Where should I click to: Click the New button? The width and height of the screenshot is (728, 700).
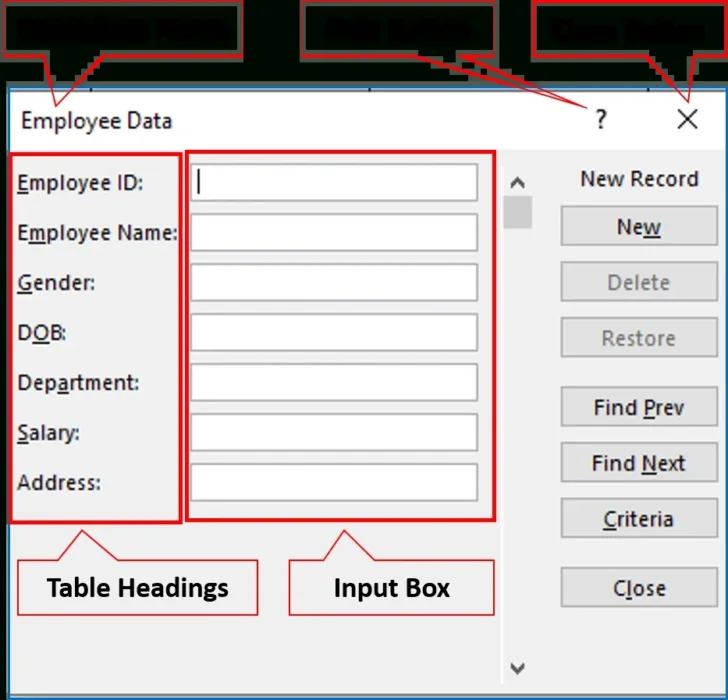click(x=639, y=226)
